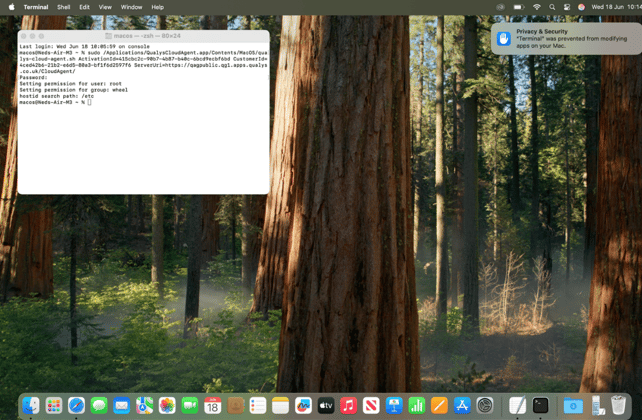The height and width of the screenshot is (420, 642).
Task: Open the Apple menu
Action: 11,7
